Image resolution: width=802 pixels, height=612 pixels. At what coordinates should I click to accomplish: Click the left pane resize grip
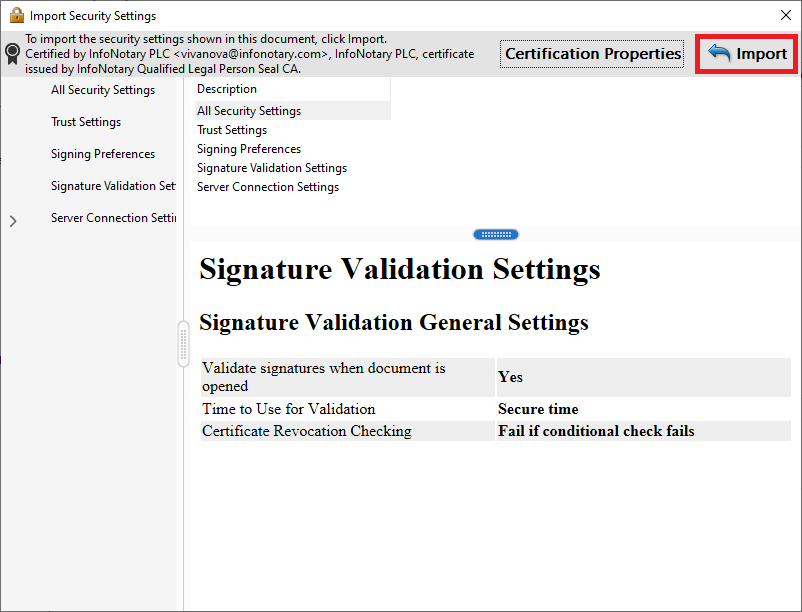183,343
